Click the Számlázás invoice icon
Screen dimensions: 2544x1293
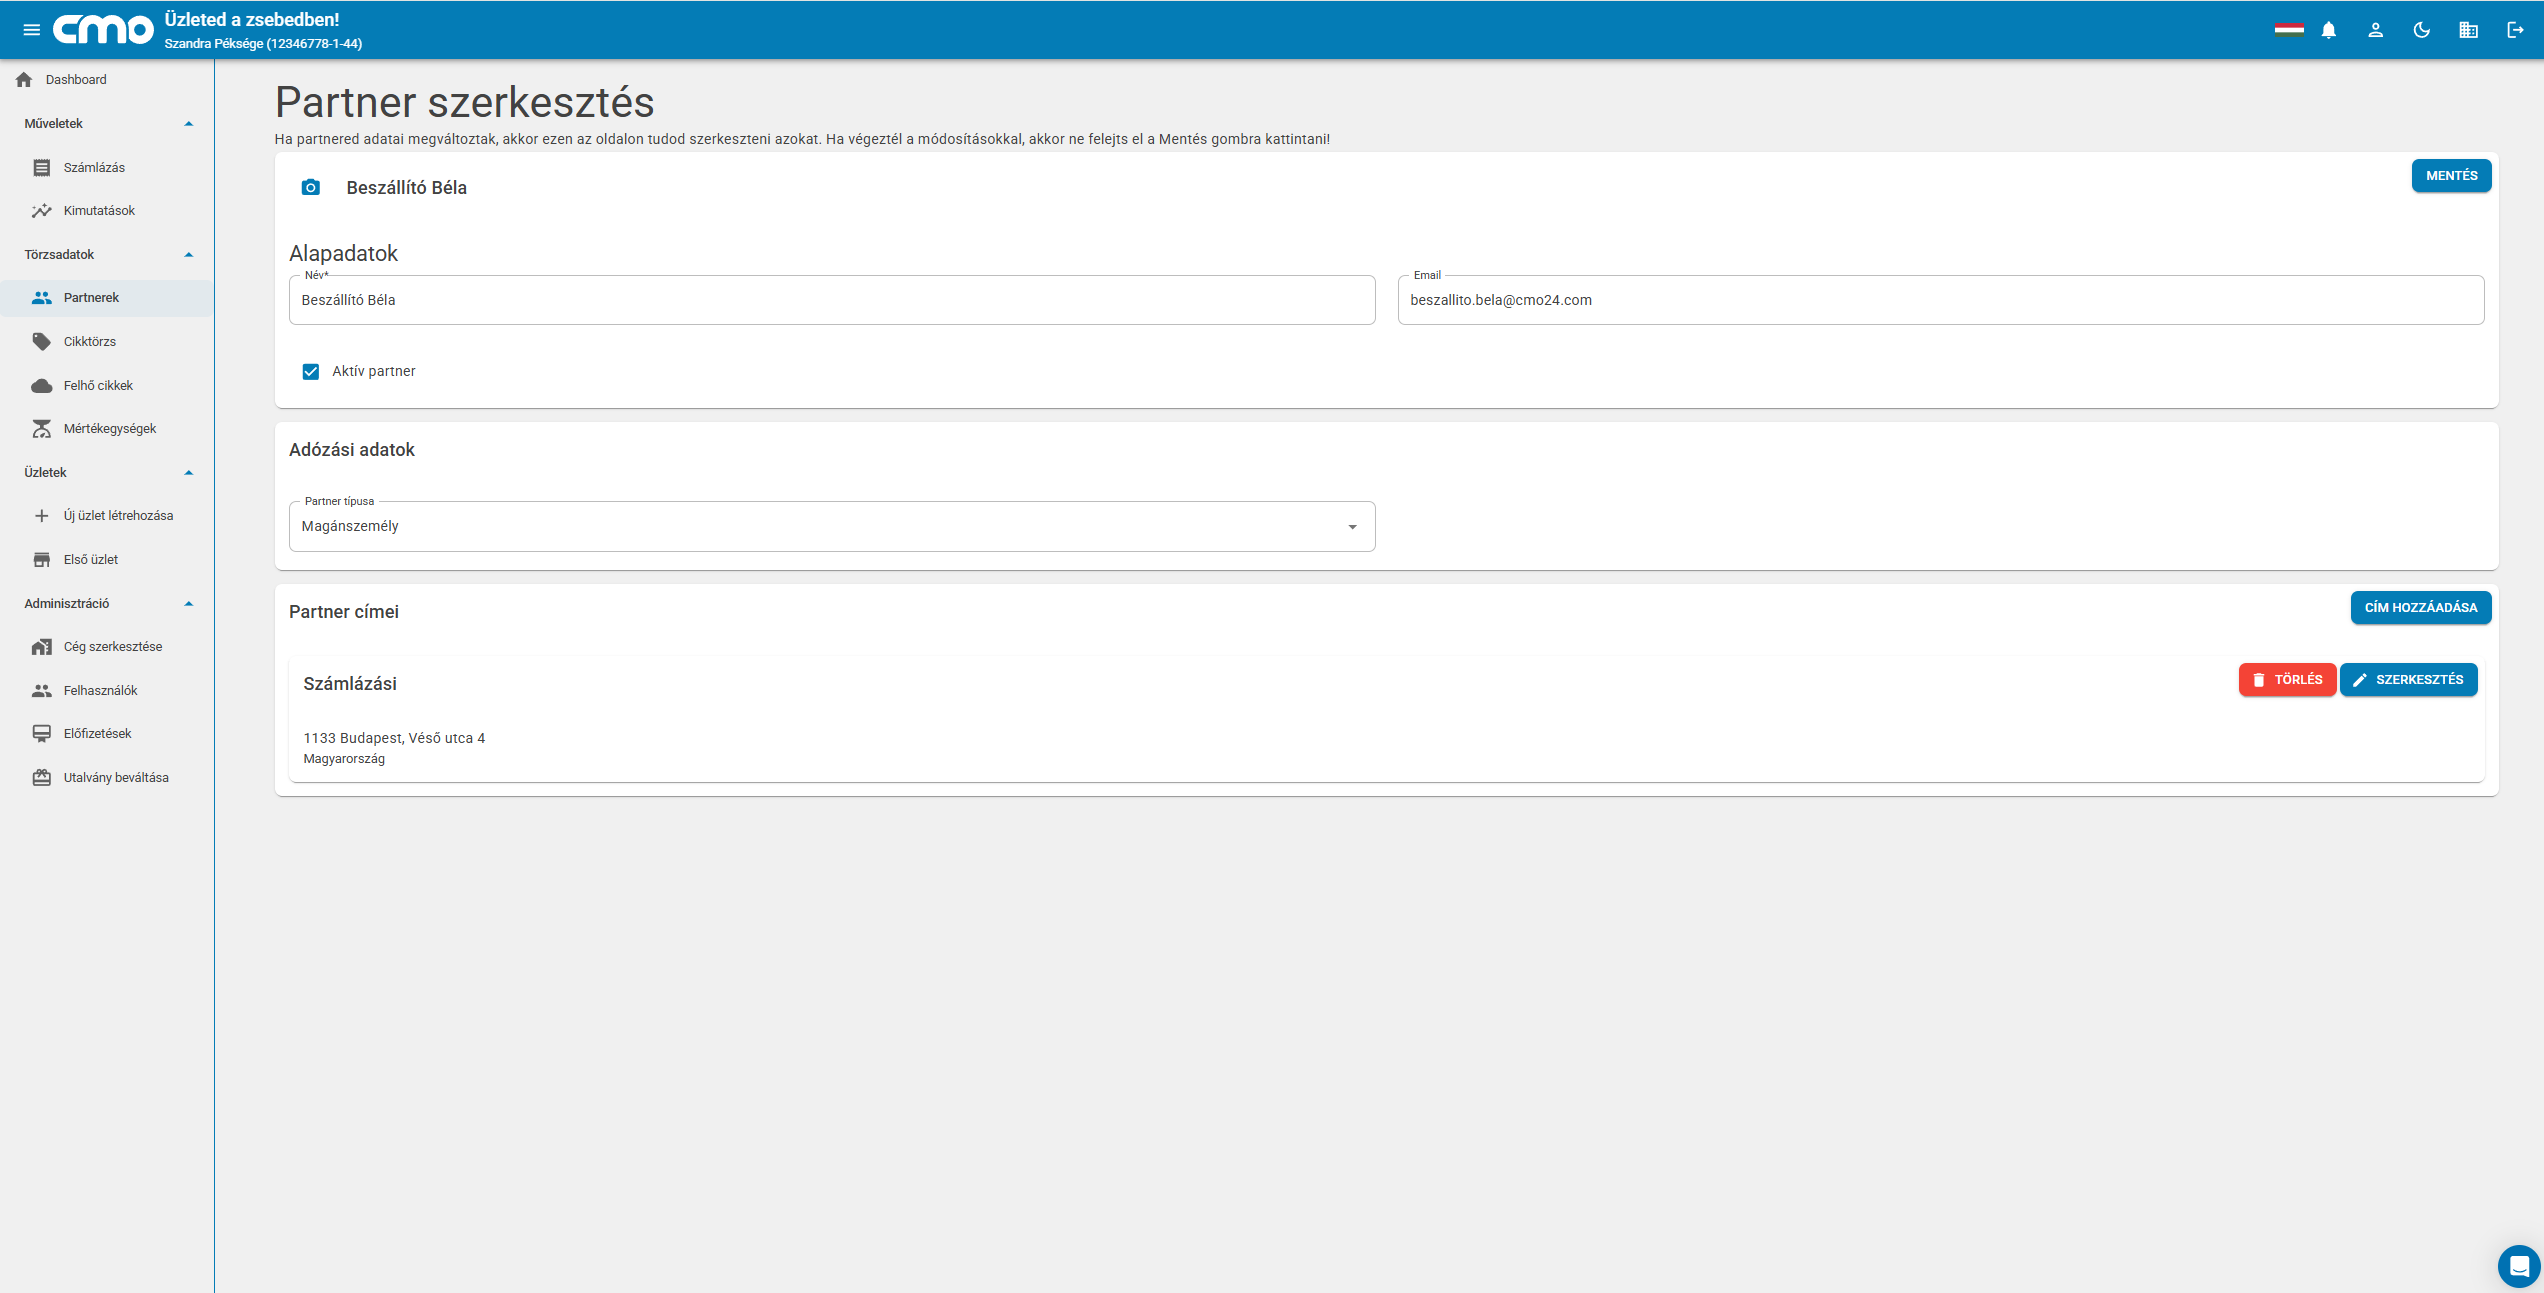pyautogui.click(x=41, y=167)
